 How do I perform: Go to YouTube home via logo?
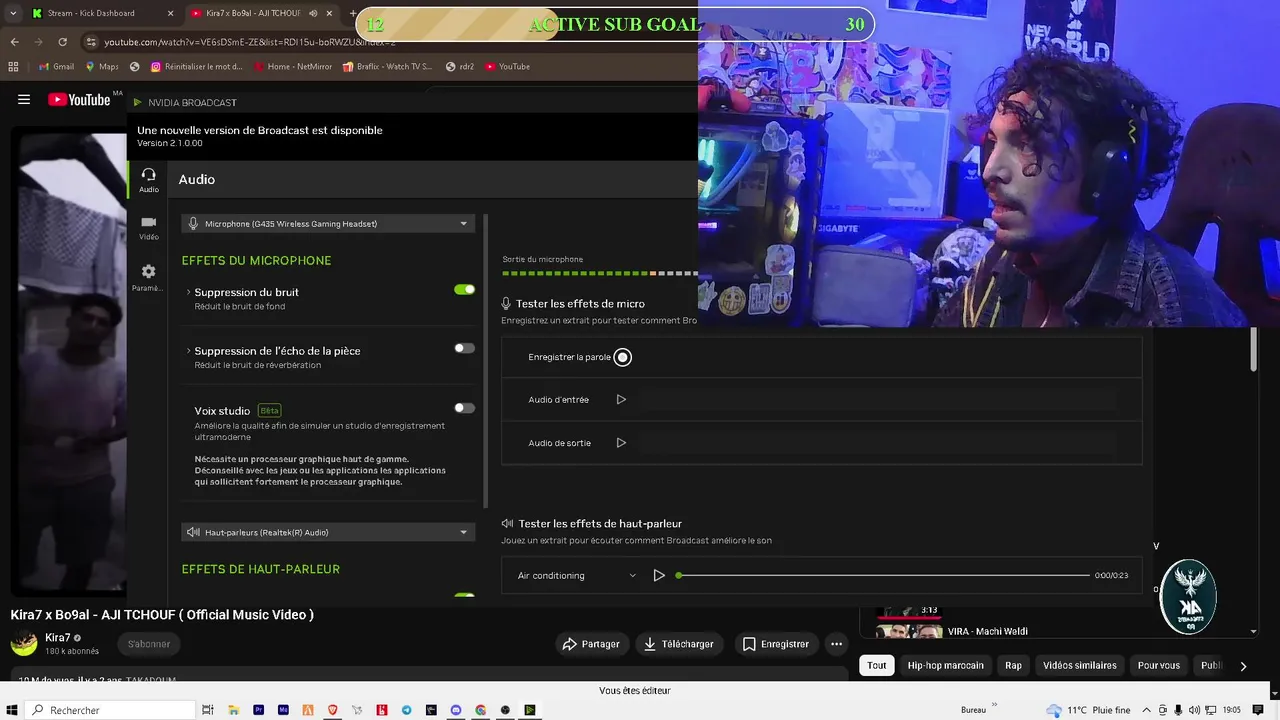[x=79, y=99]
